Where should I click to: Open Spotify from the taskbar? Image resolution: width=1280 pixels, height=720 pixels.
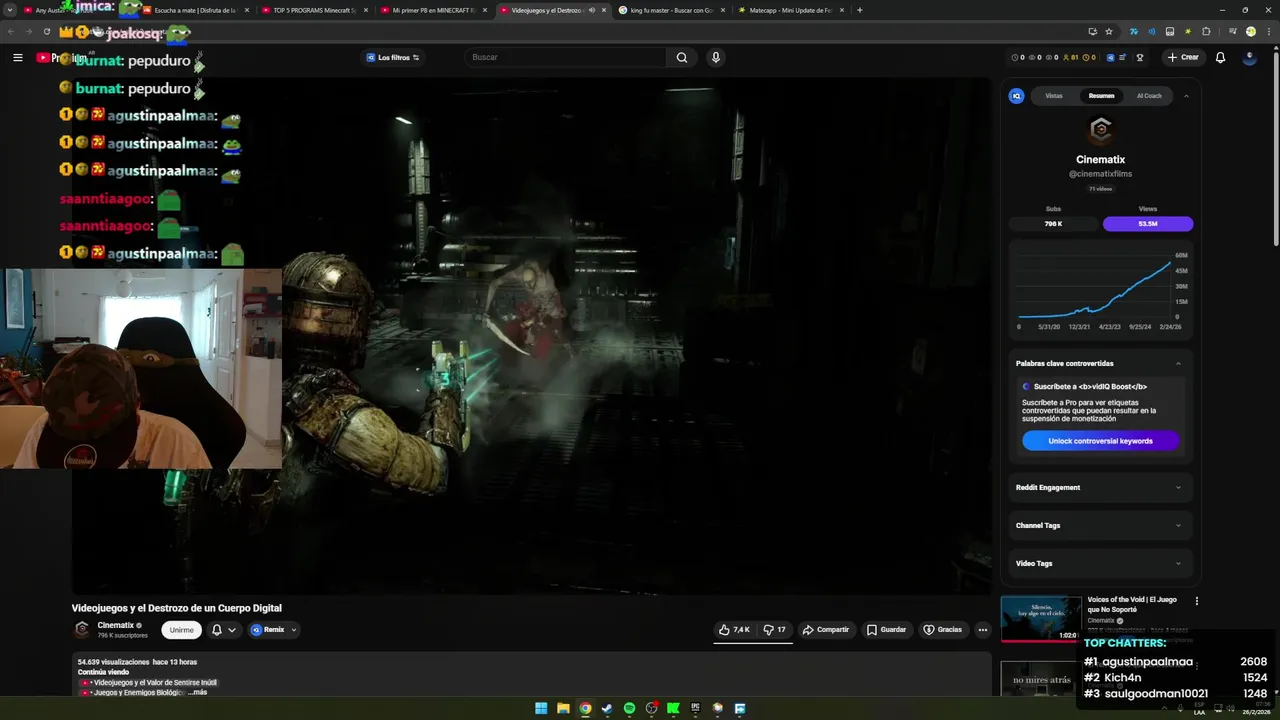pyautogui.click(x=629, y=708)
